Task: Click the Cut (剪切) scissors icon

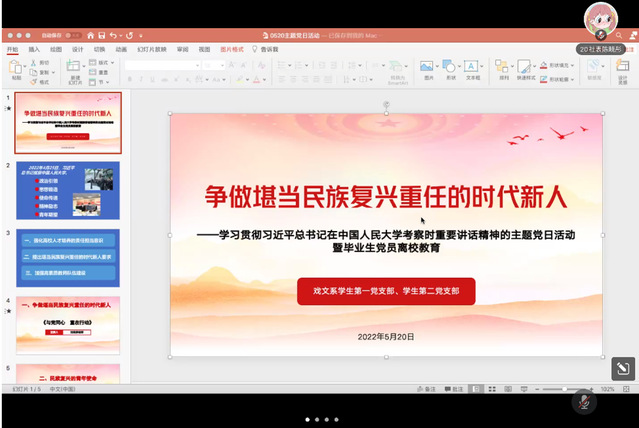Action: 34,62
